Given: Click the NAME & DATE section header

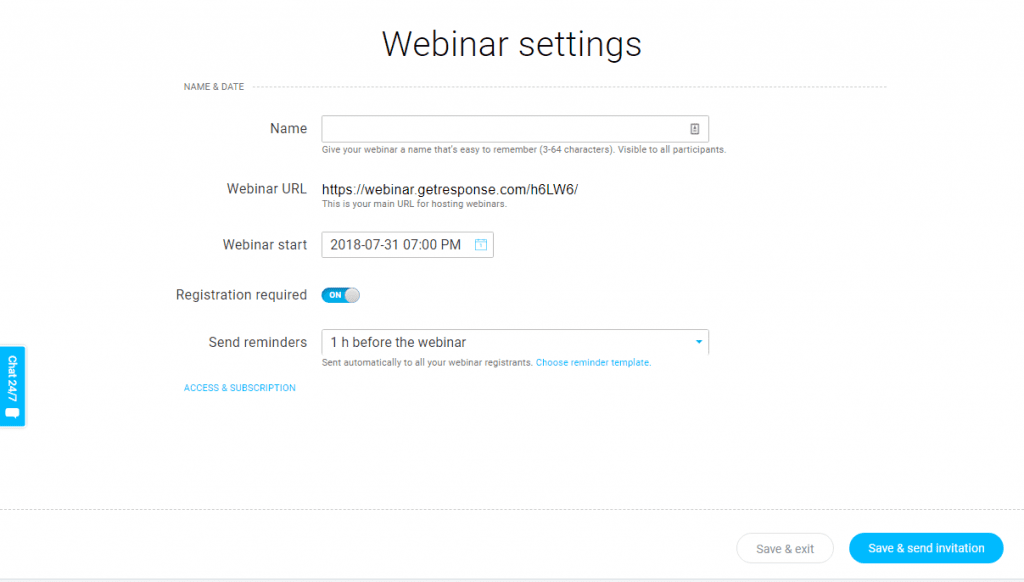Looking at the screenshot, I should [214, 86].
